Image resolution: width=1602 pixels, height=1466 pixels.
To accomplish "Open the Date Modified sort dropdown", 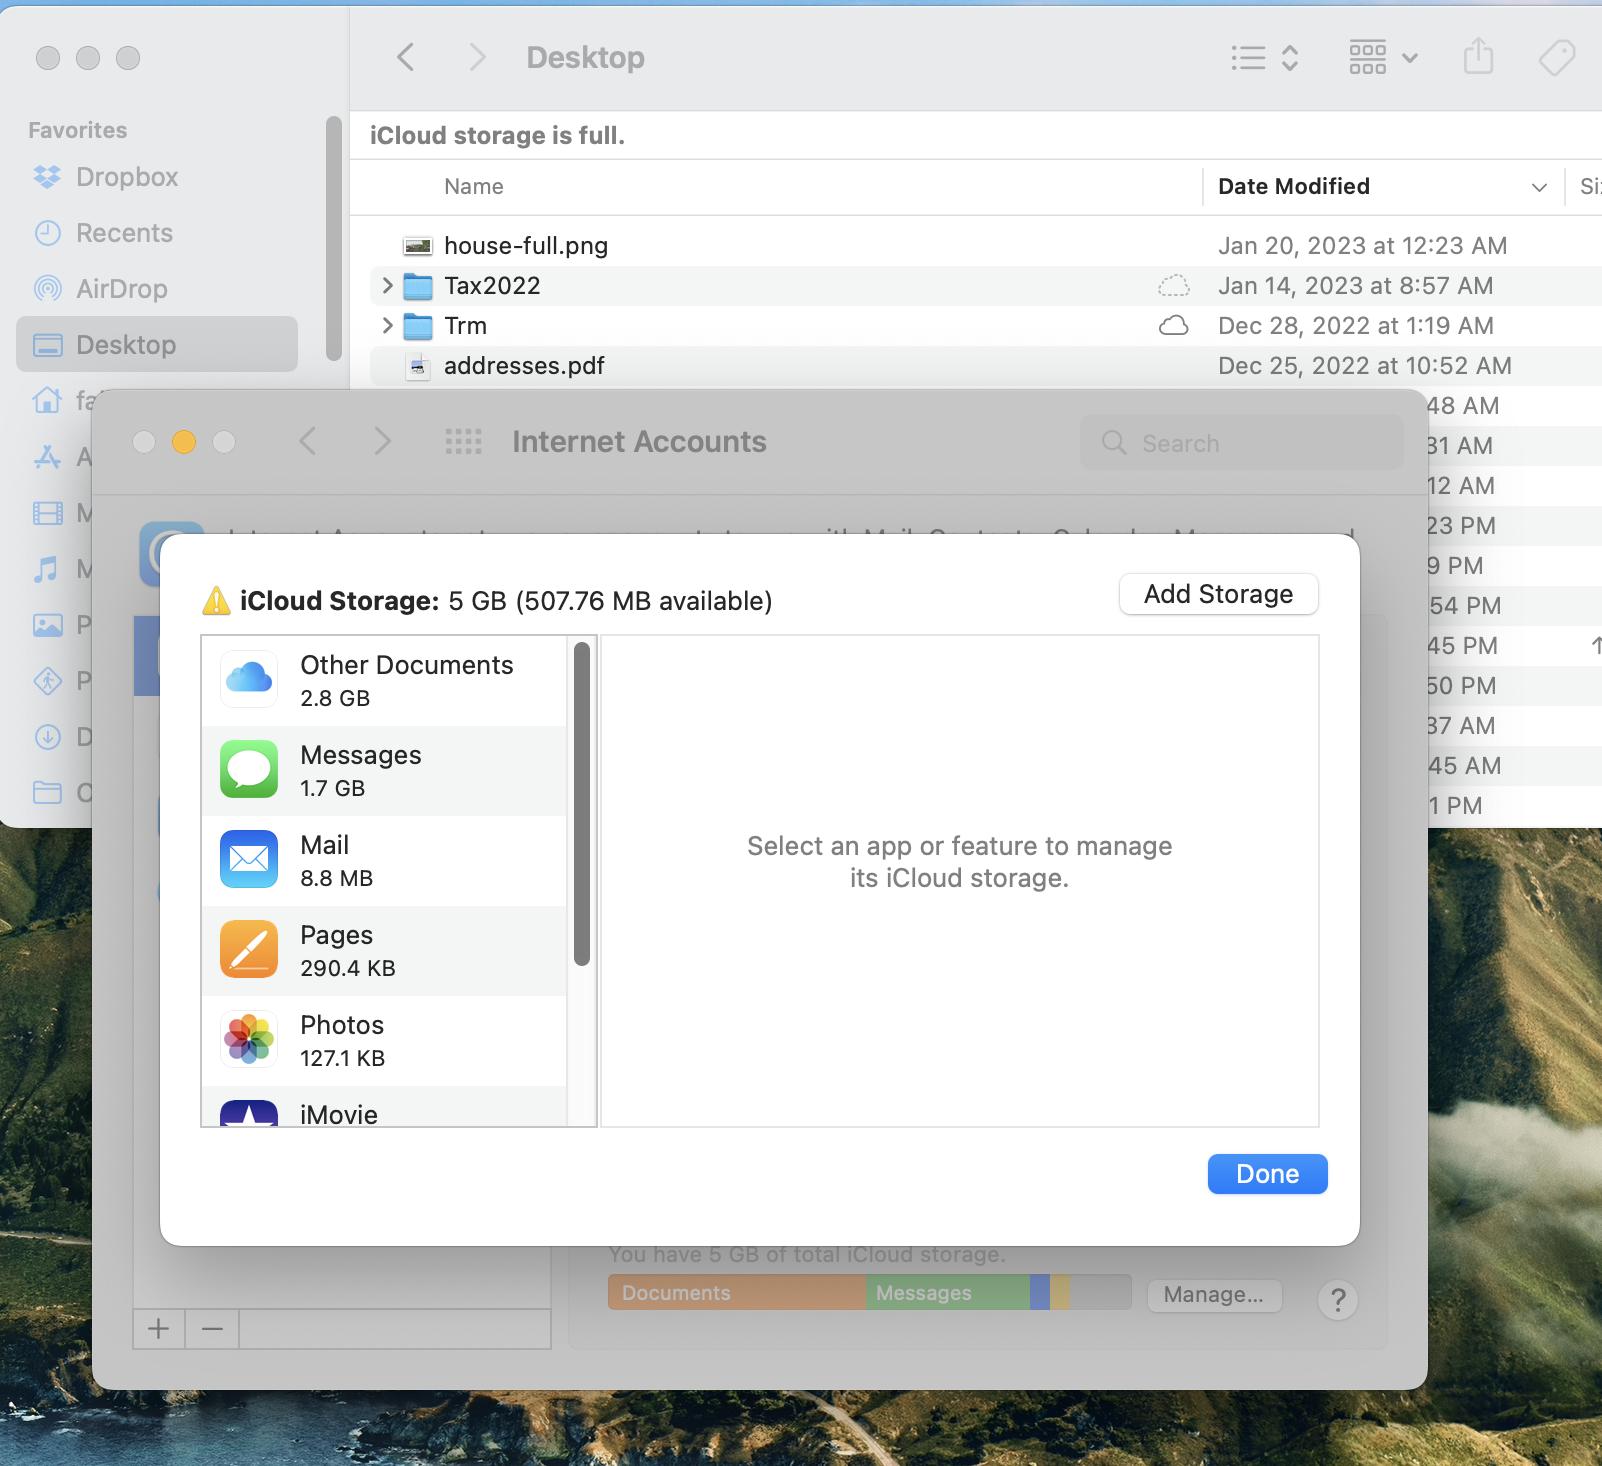I will [1536, 186].
